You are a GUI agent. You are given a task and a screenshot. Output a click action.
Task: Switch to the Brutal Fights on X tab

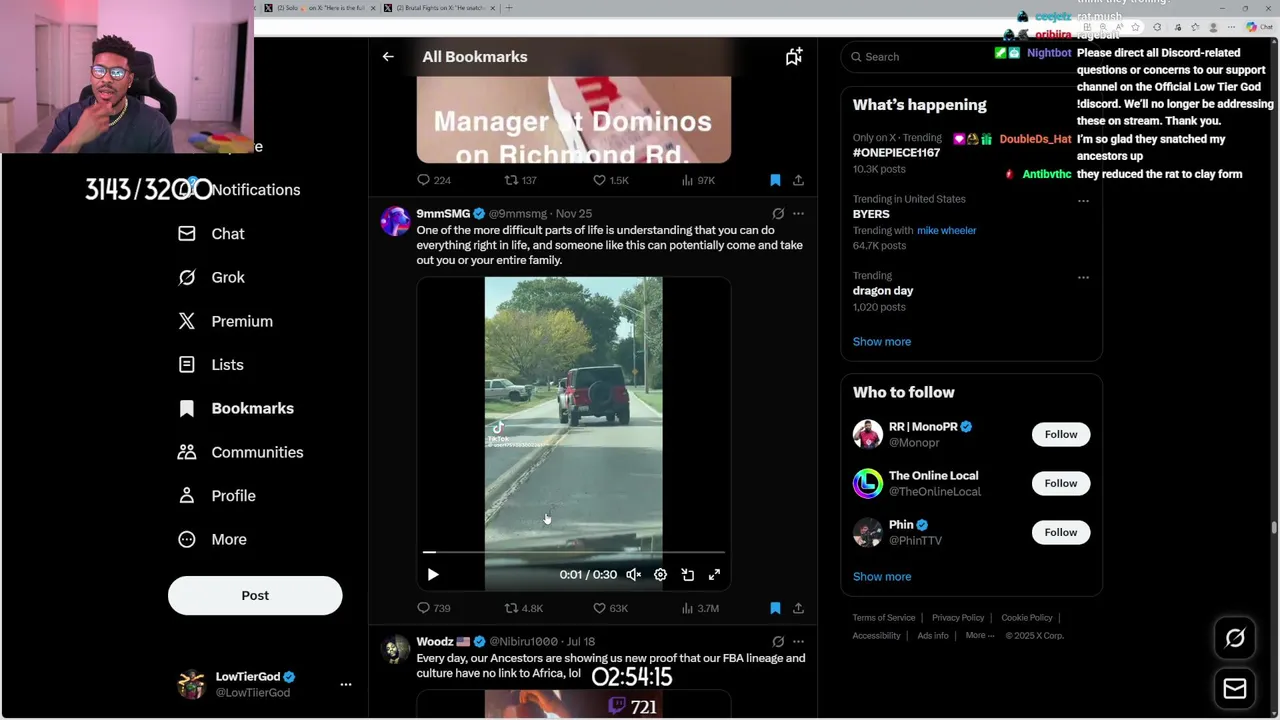click(x=440, y=8)
